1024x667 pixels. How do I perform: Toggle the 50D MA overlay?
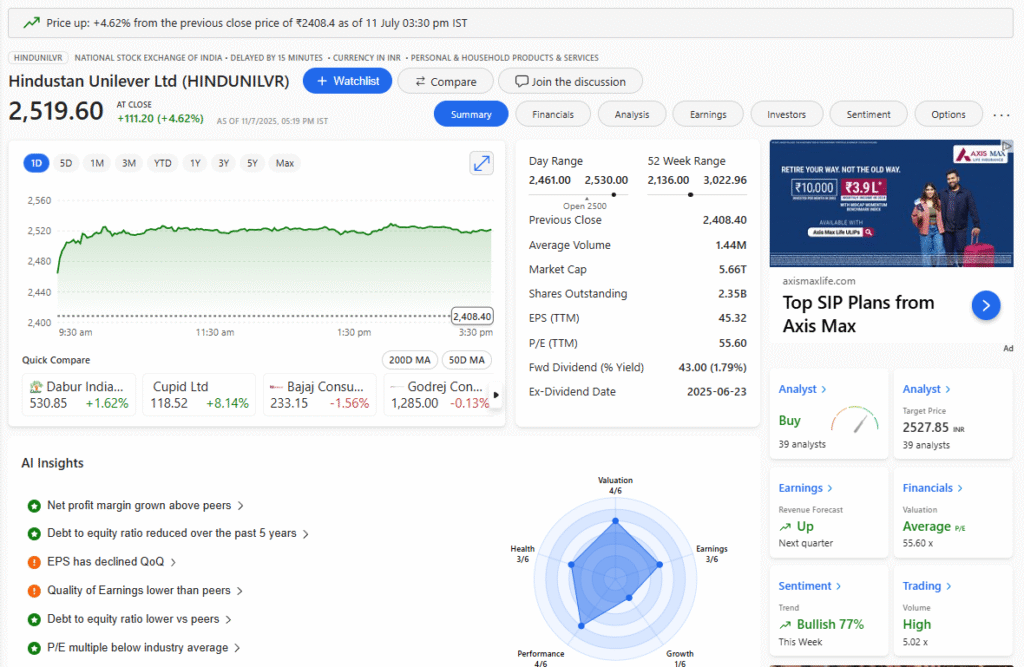(466, 360)
